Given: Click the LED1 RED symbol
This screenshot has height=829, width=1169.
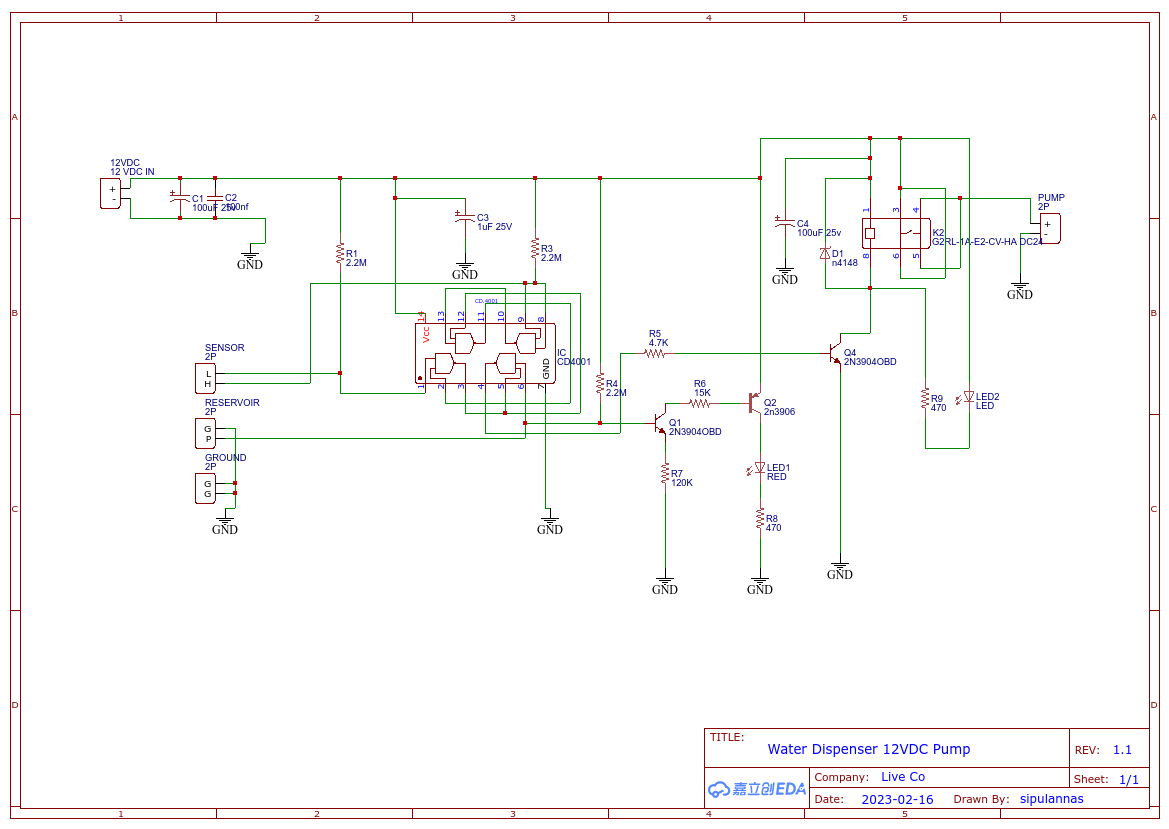Looking at the screenshot, I should 758,470.
